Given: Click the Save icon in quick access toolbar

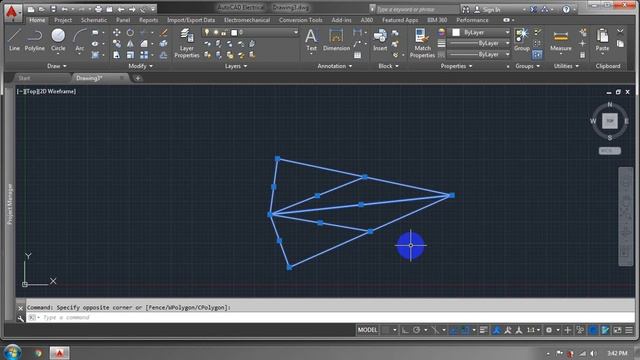Looking at the screenshot, I should pos(53,9).
